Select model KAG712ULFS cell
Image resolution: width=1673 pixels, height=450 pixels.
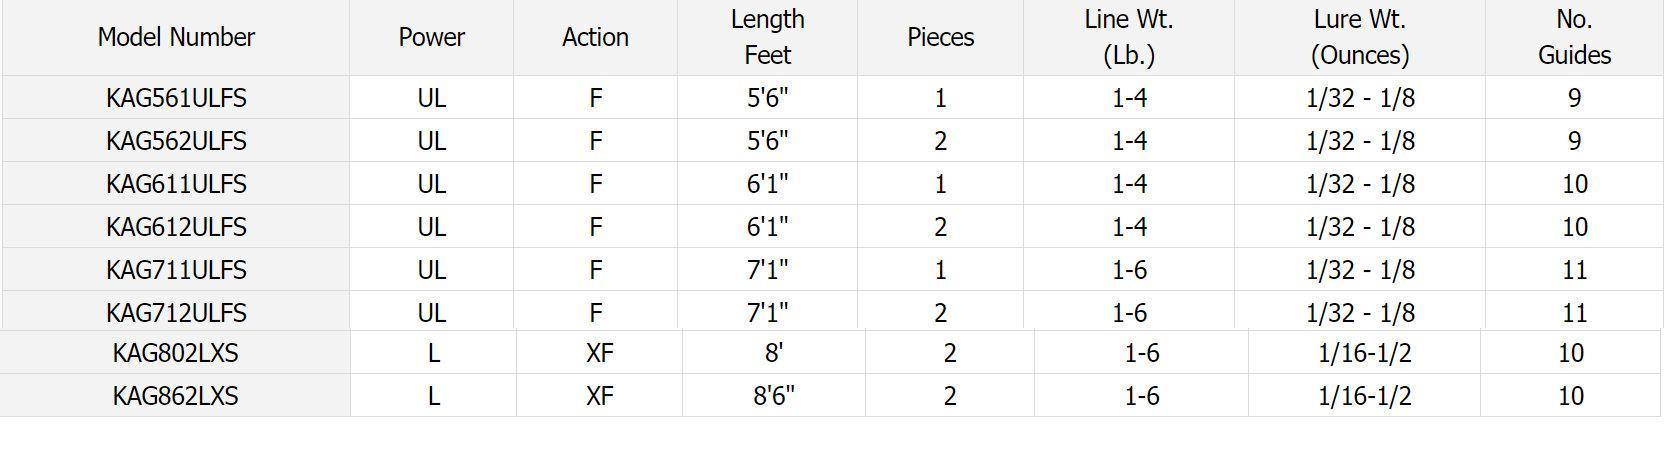coord(176,312)
